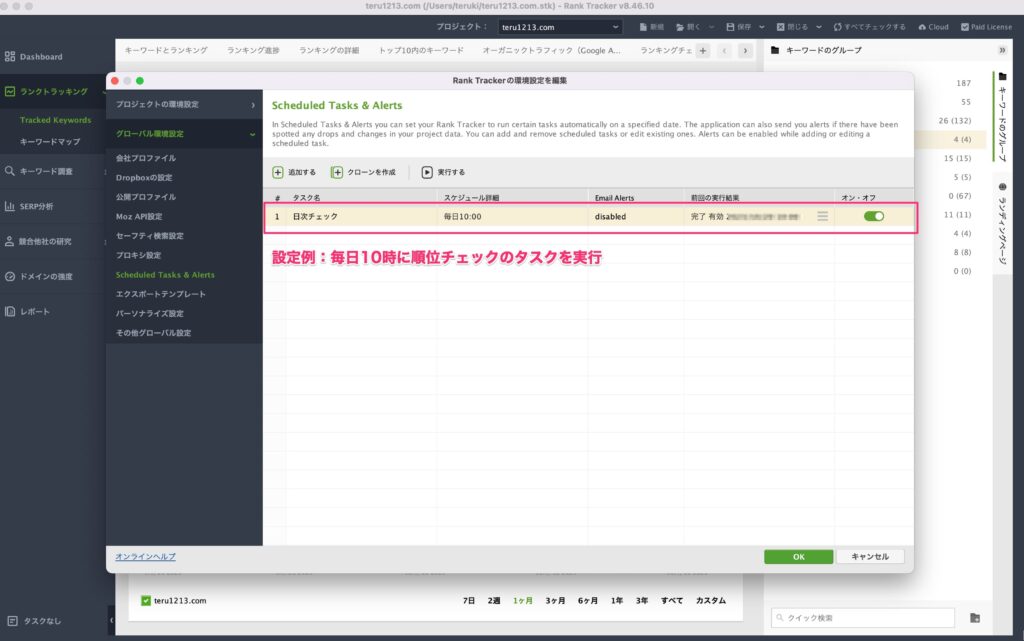1024x641 pixels.
Task: Click the ランクトラッキング chart icon
Action: (x=10, y=91)
